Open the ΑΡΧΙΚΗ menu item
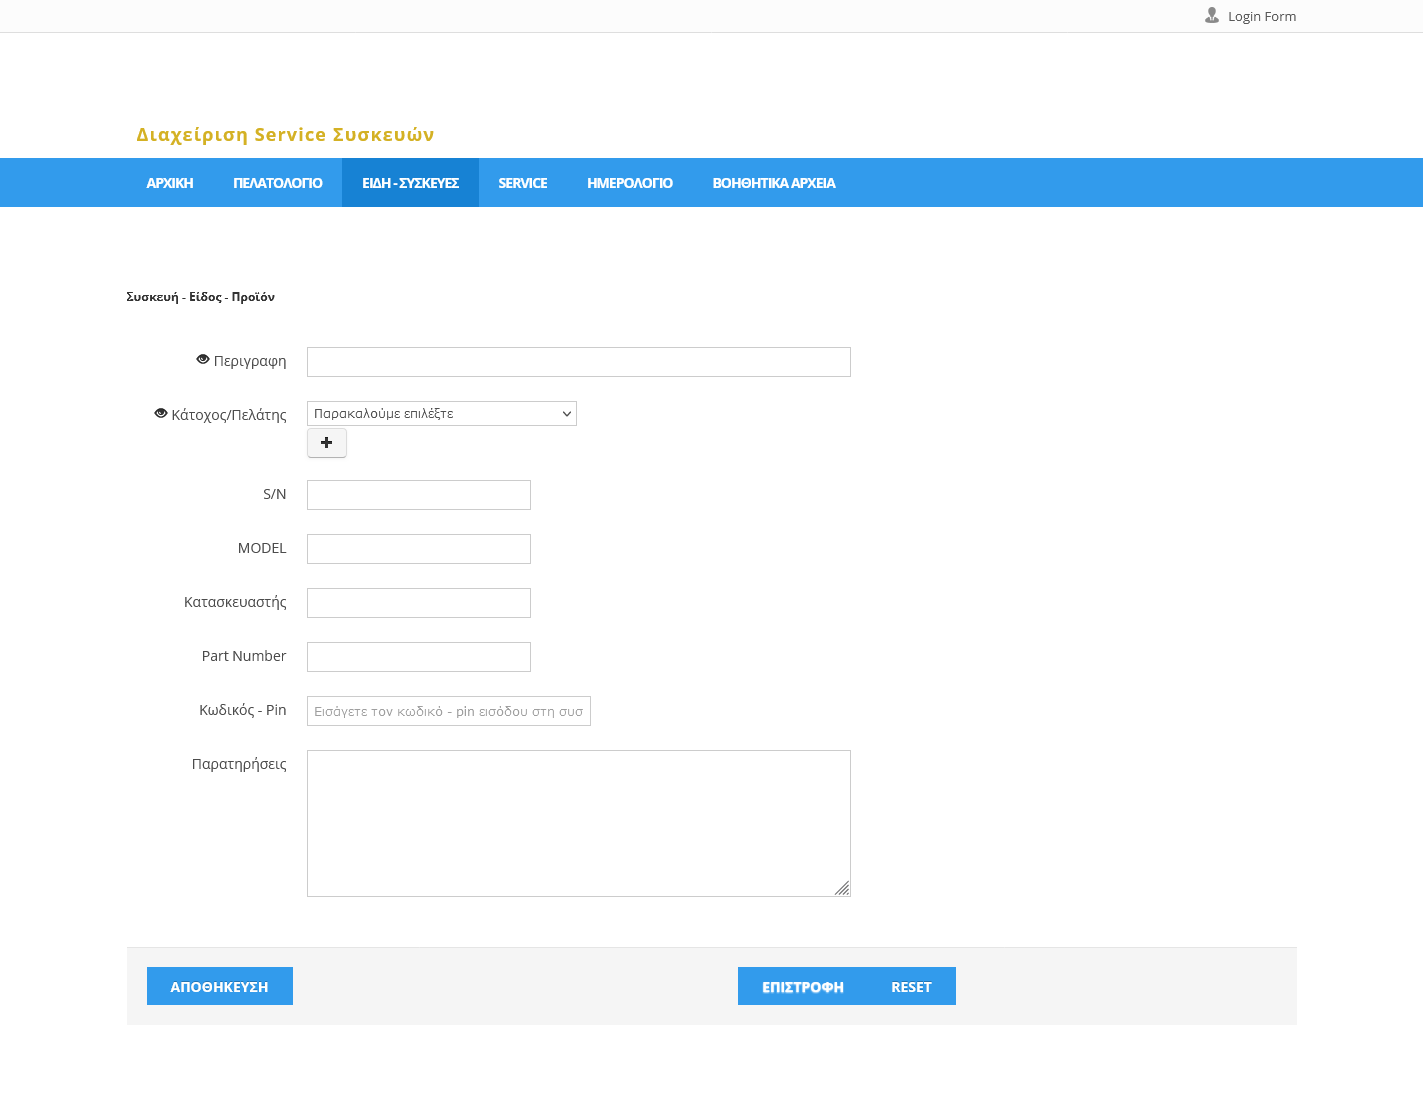The height and width of the screenshot is (1115, 1423). 170,183
